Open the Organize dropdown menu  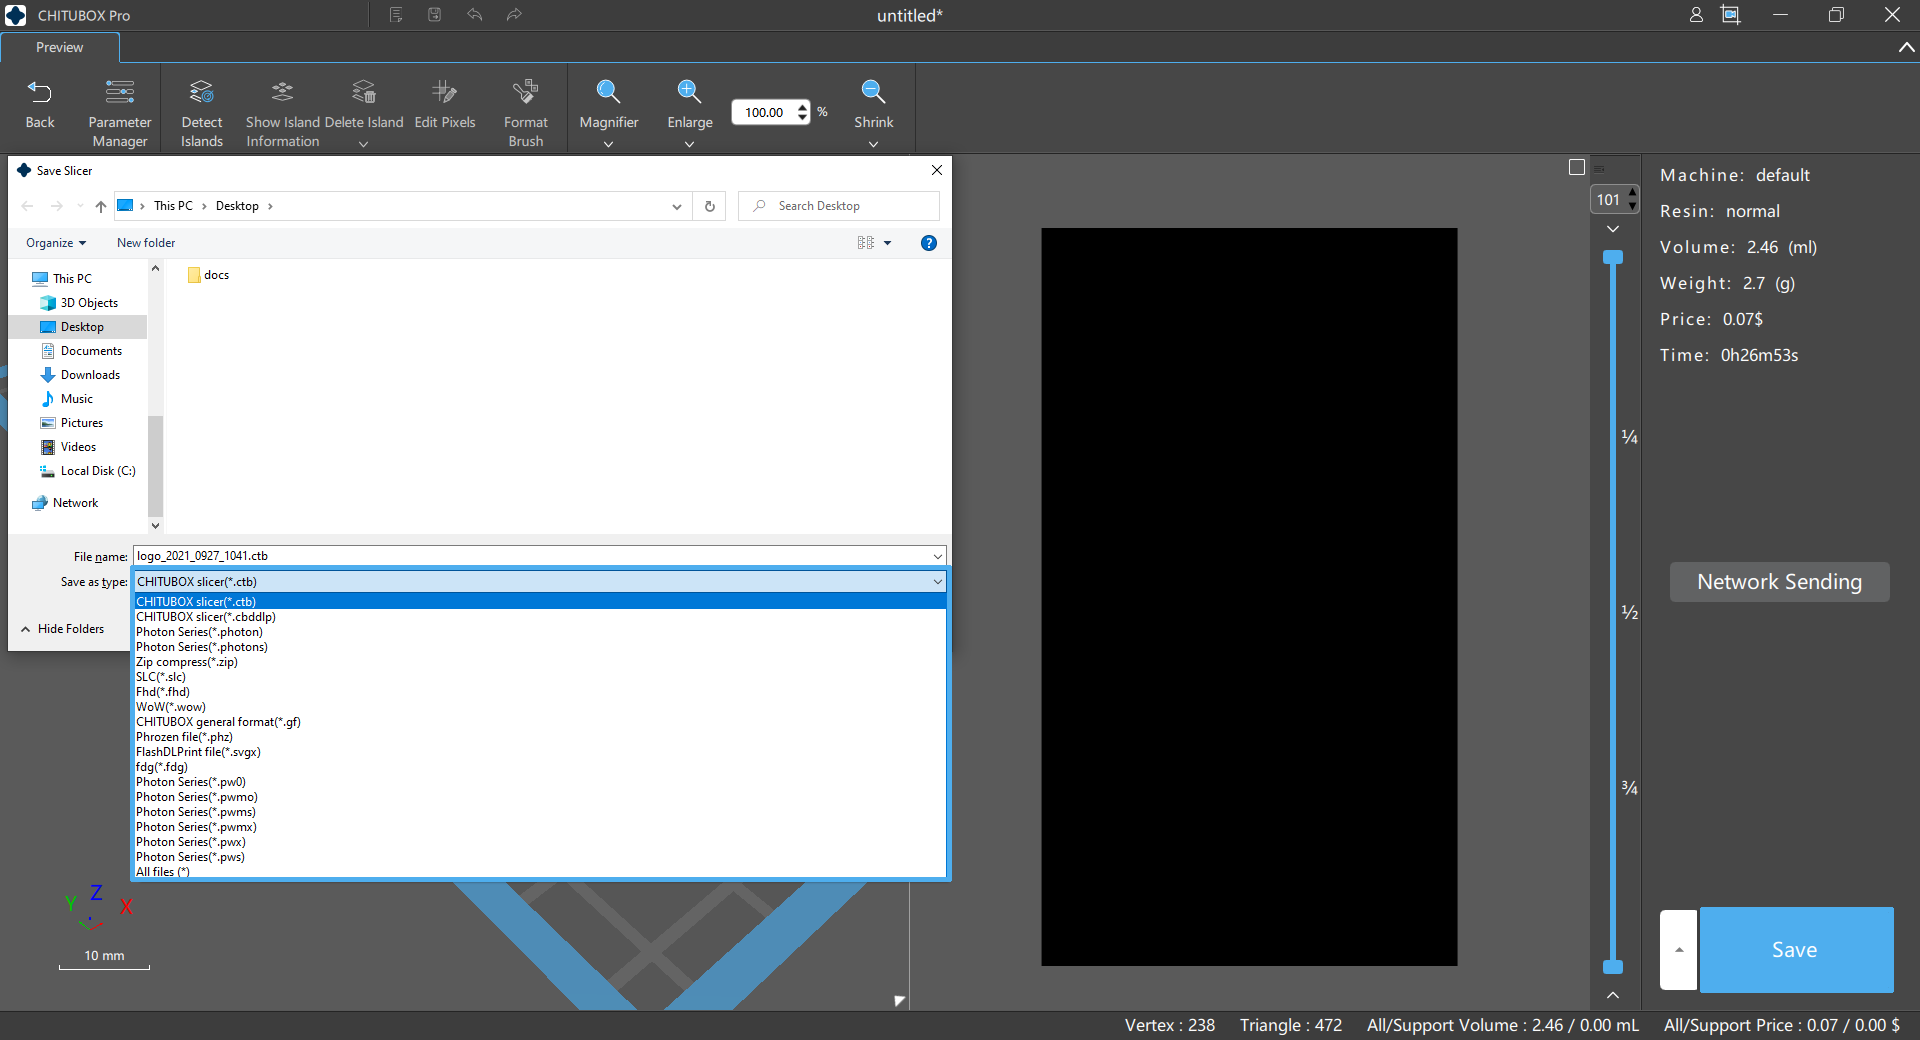click(x=56, y=243)
